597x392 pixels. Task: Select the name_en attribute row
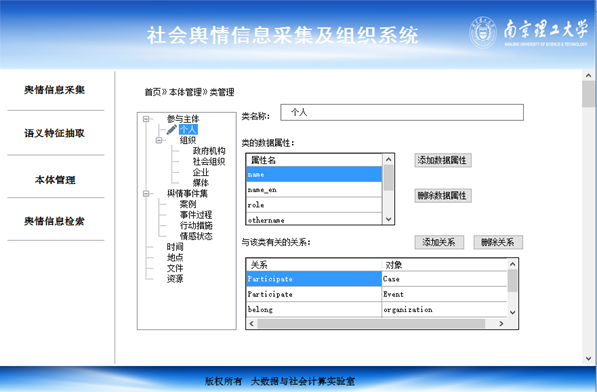click(x=314, y=190)
